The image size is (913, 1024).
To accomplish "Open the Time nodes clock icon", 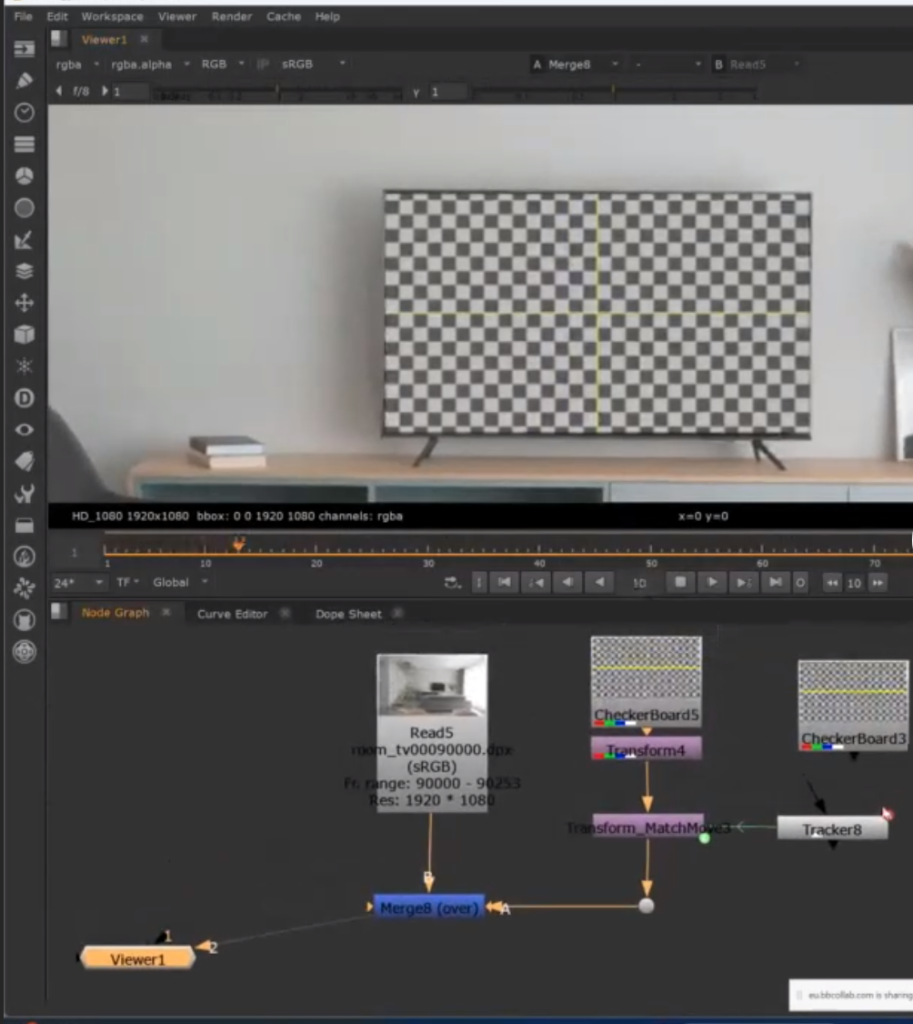I will 24,113.
